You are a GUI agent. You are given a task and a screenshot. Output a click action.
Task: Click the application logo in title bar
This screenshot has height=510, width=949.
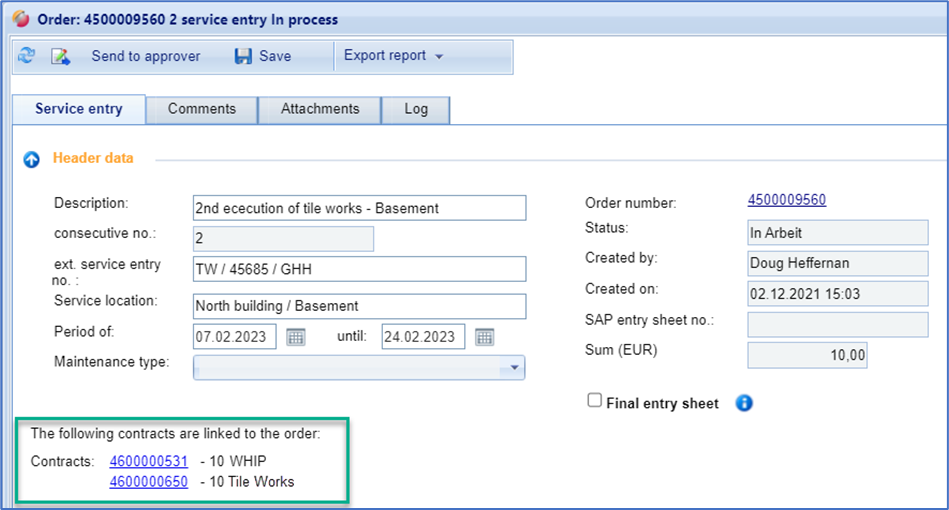pyautogui.click(x=19, y=19)
